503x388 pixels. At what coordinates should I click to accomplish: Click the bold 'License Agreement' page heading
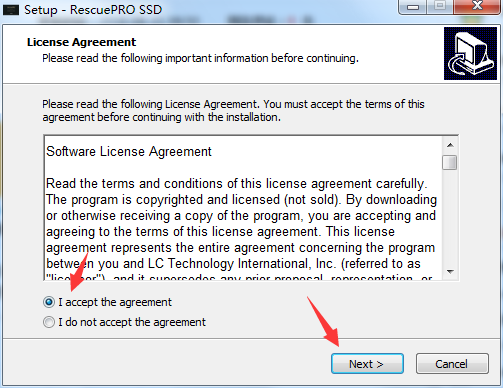pyautogui.click(x=81, y=42)
